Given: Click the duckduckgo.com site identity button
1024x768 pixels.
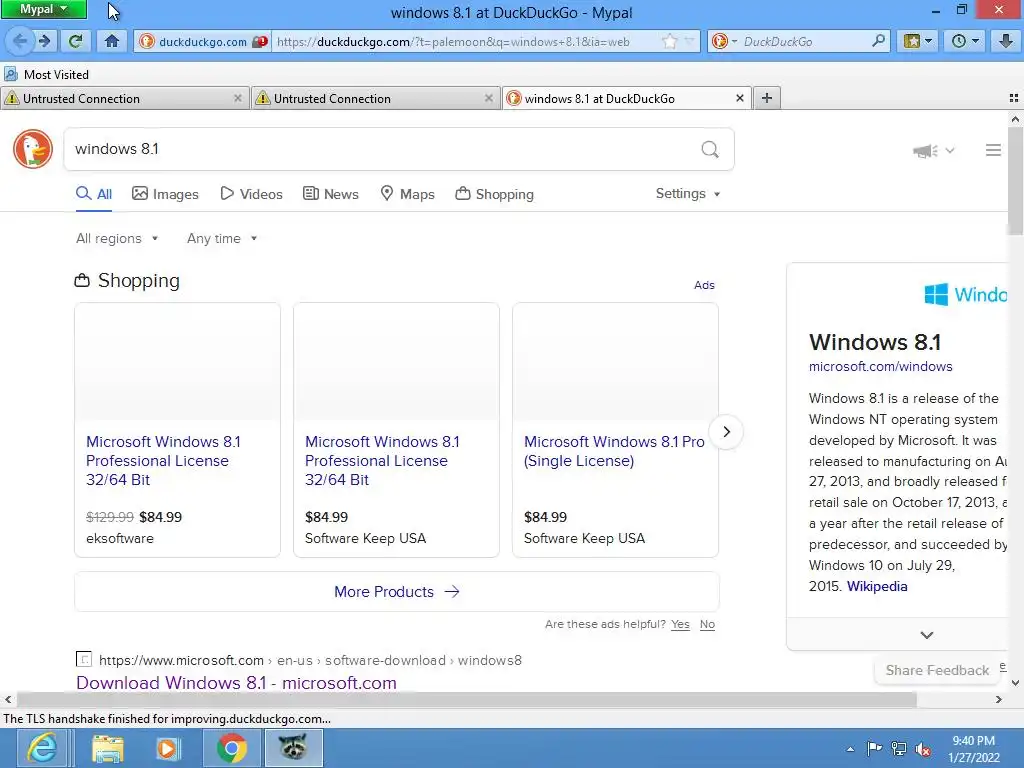Looking at the screenshot, I should (x=203, y=42).
